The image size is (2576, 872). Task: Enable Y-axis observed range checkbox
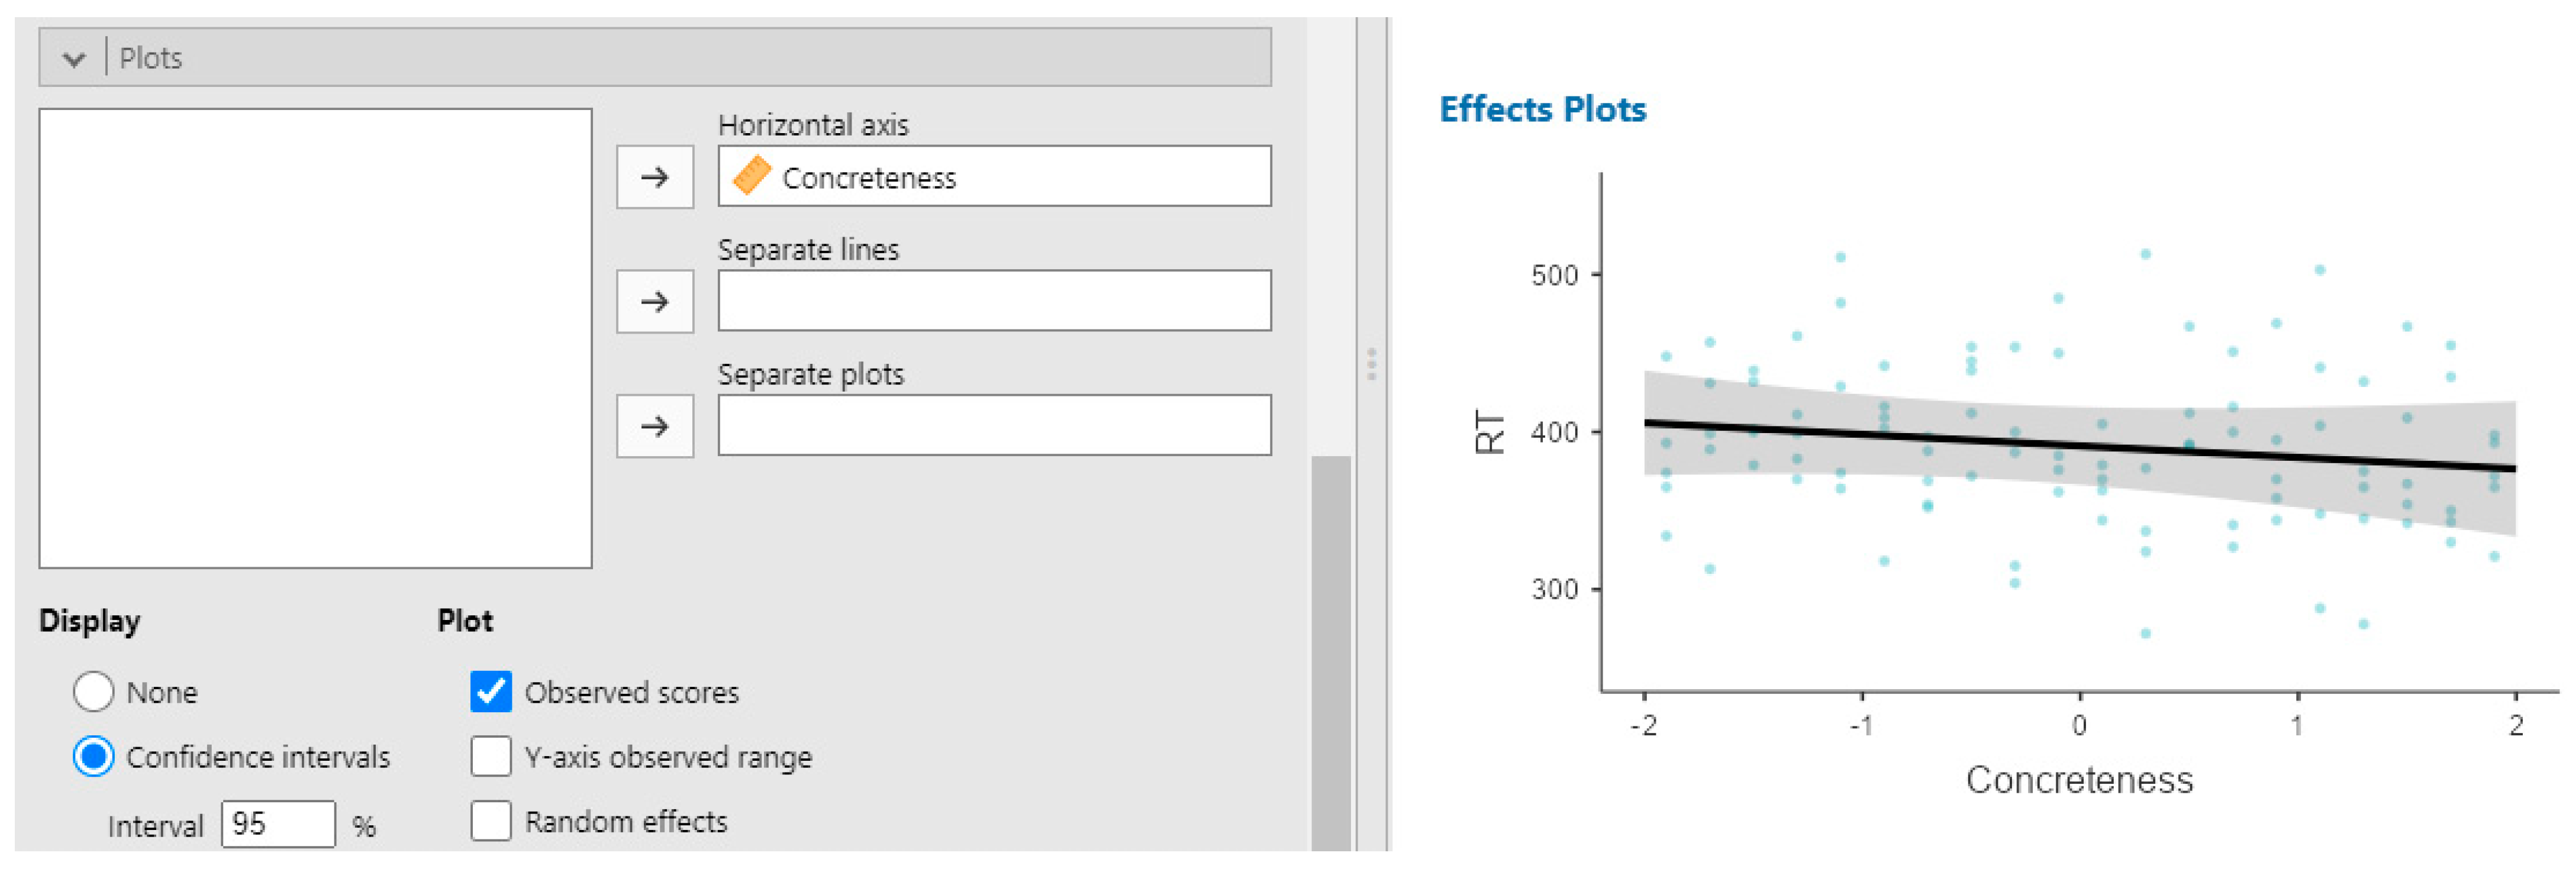tap(491, 757)
